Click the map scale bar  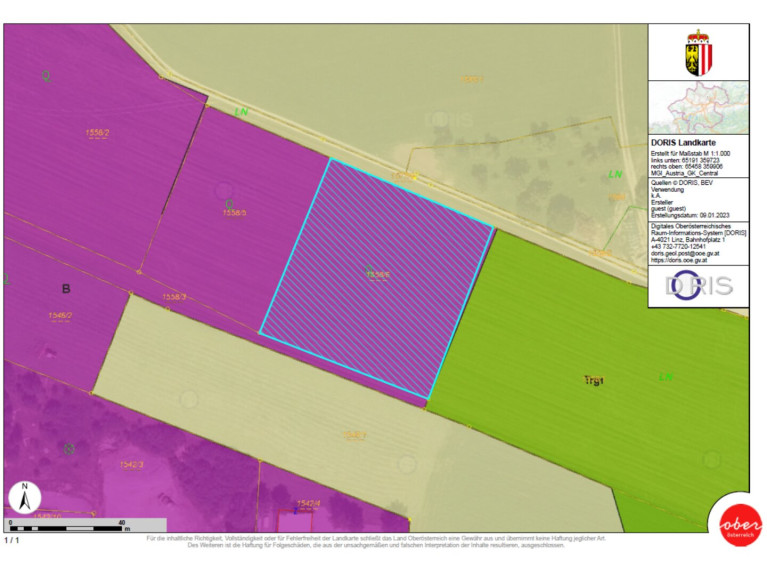click(x=85, y=524)
